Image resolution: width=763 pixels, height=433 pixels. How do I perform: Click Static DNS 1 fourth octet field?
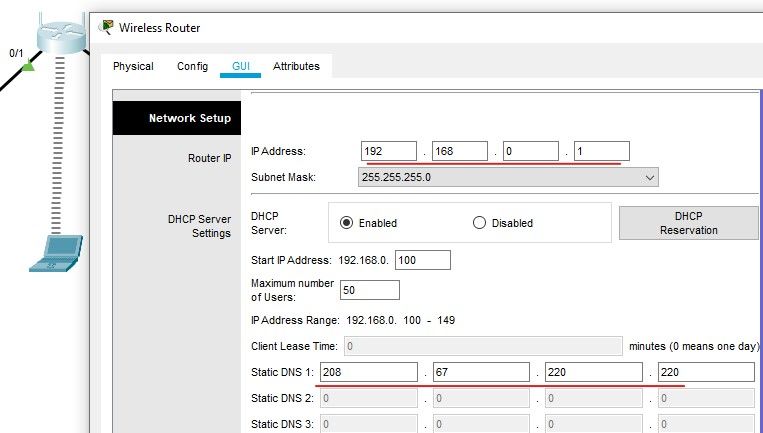707,372
